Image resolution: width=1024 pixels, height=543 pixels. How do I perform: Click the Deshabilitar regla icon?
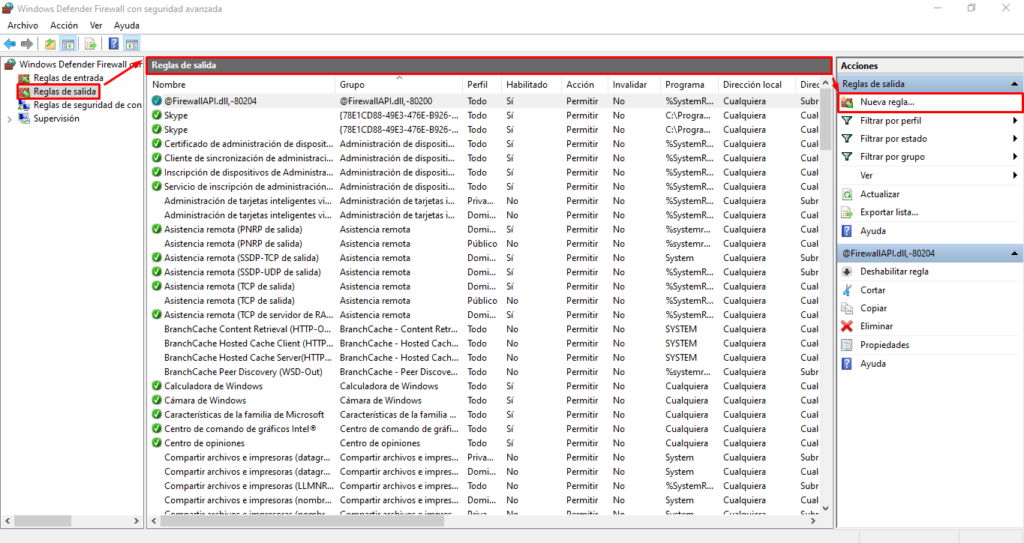click(847, 271)
